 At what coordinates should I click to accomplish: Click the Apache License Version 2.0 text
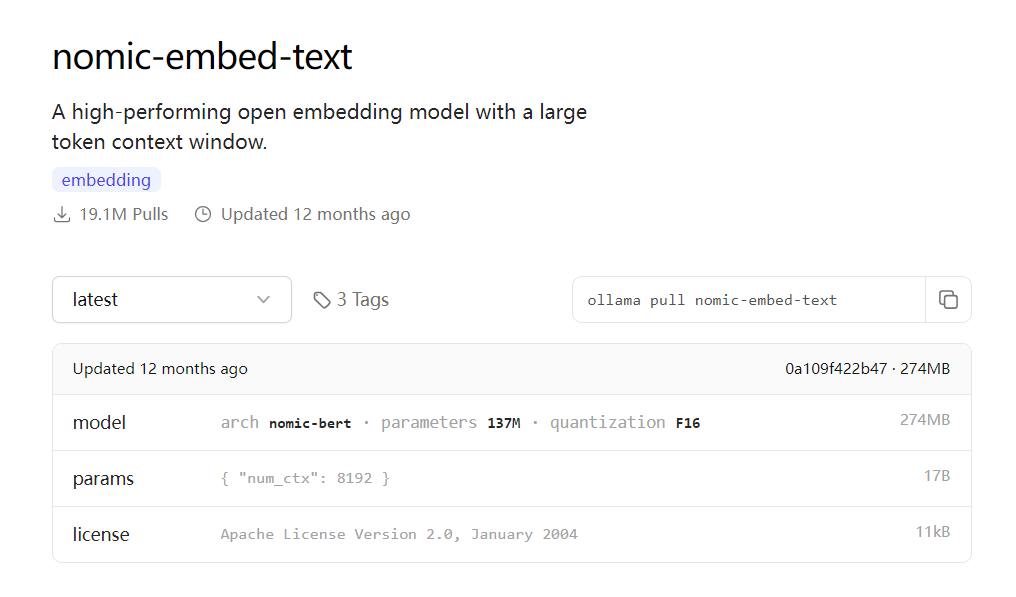tap(399, 534)
